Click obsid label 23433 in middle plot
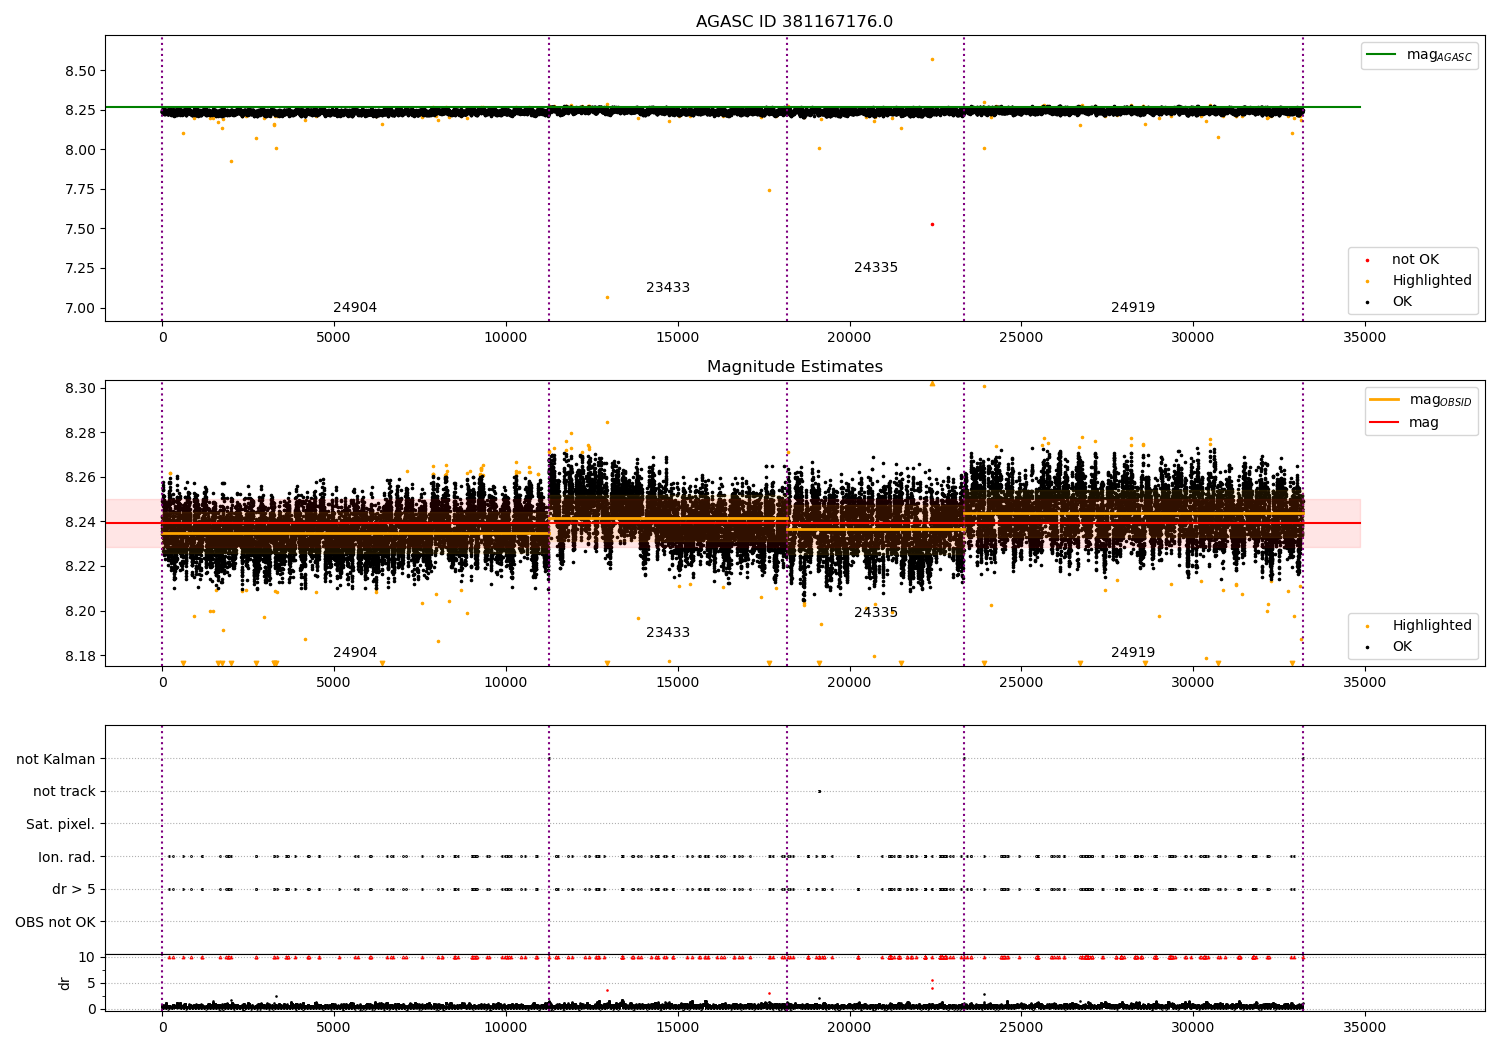1500x1050 pixels. coord(668,633)
